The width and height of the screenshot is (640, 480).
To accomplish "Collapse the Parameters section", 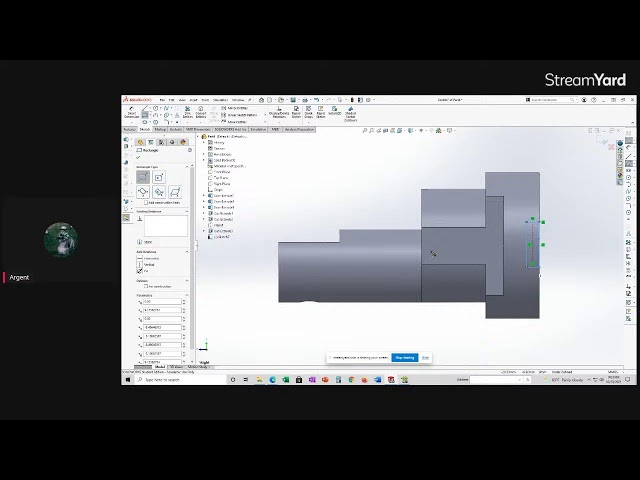I will click(187, 295).
